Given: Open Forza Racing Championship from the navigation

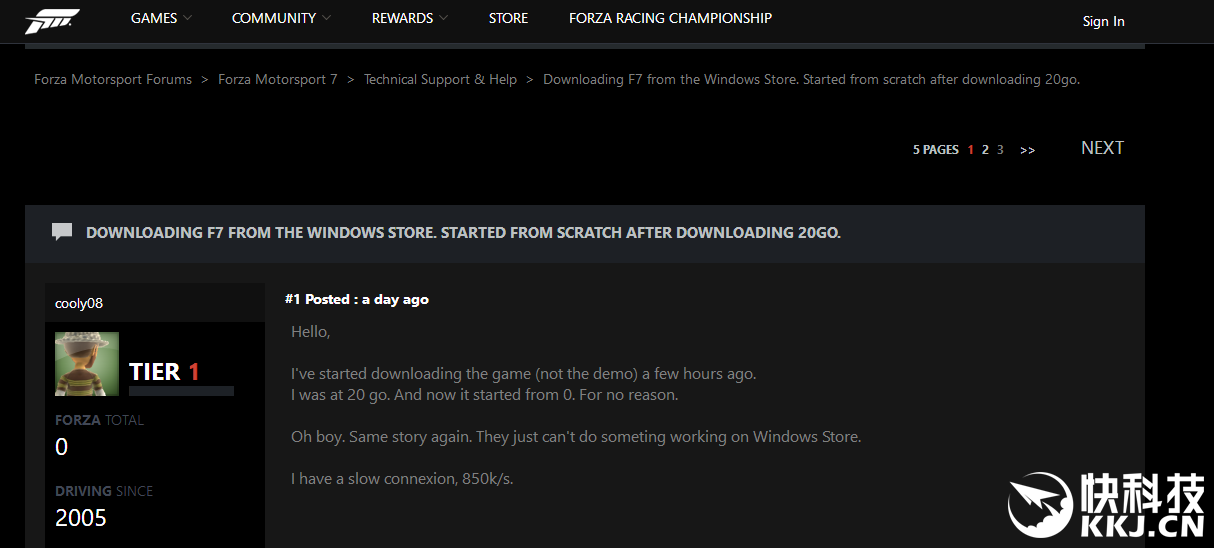Looking at the screenshot, I should [670, 18].
